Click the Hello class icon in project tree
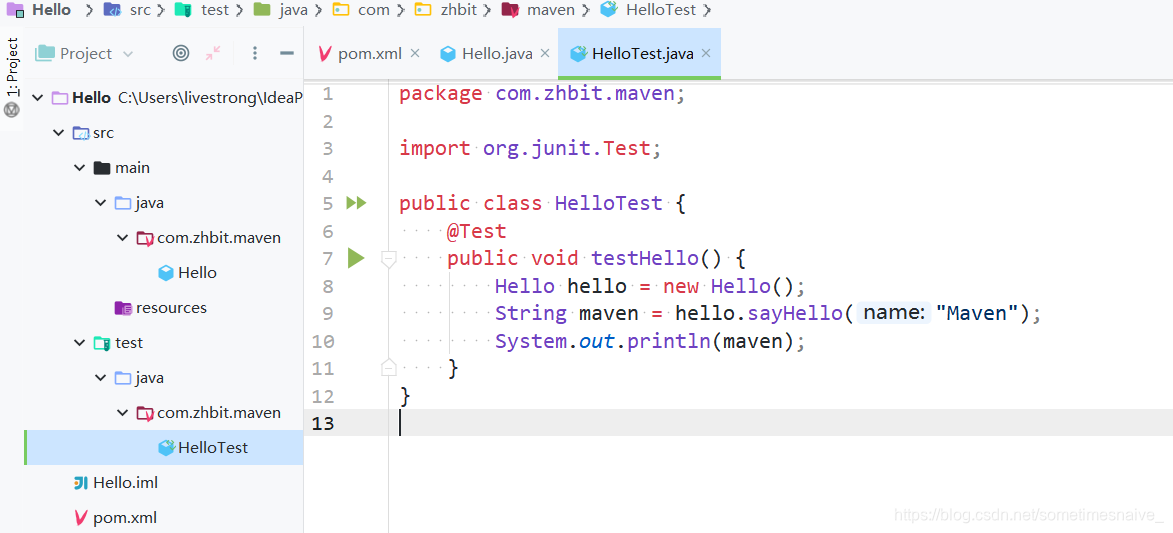The width and height of the screenshot is (1173, 533). point(166,273)
